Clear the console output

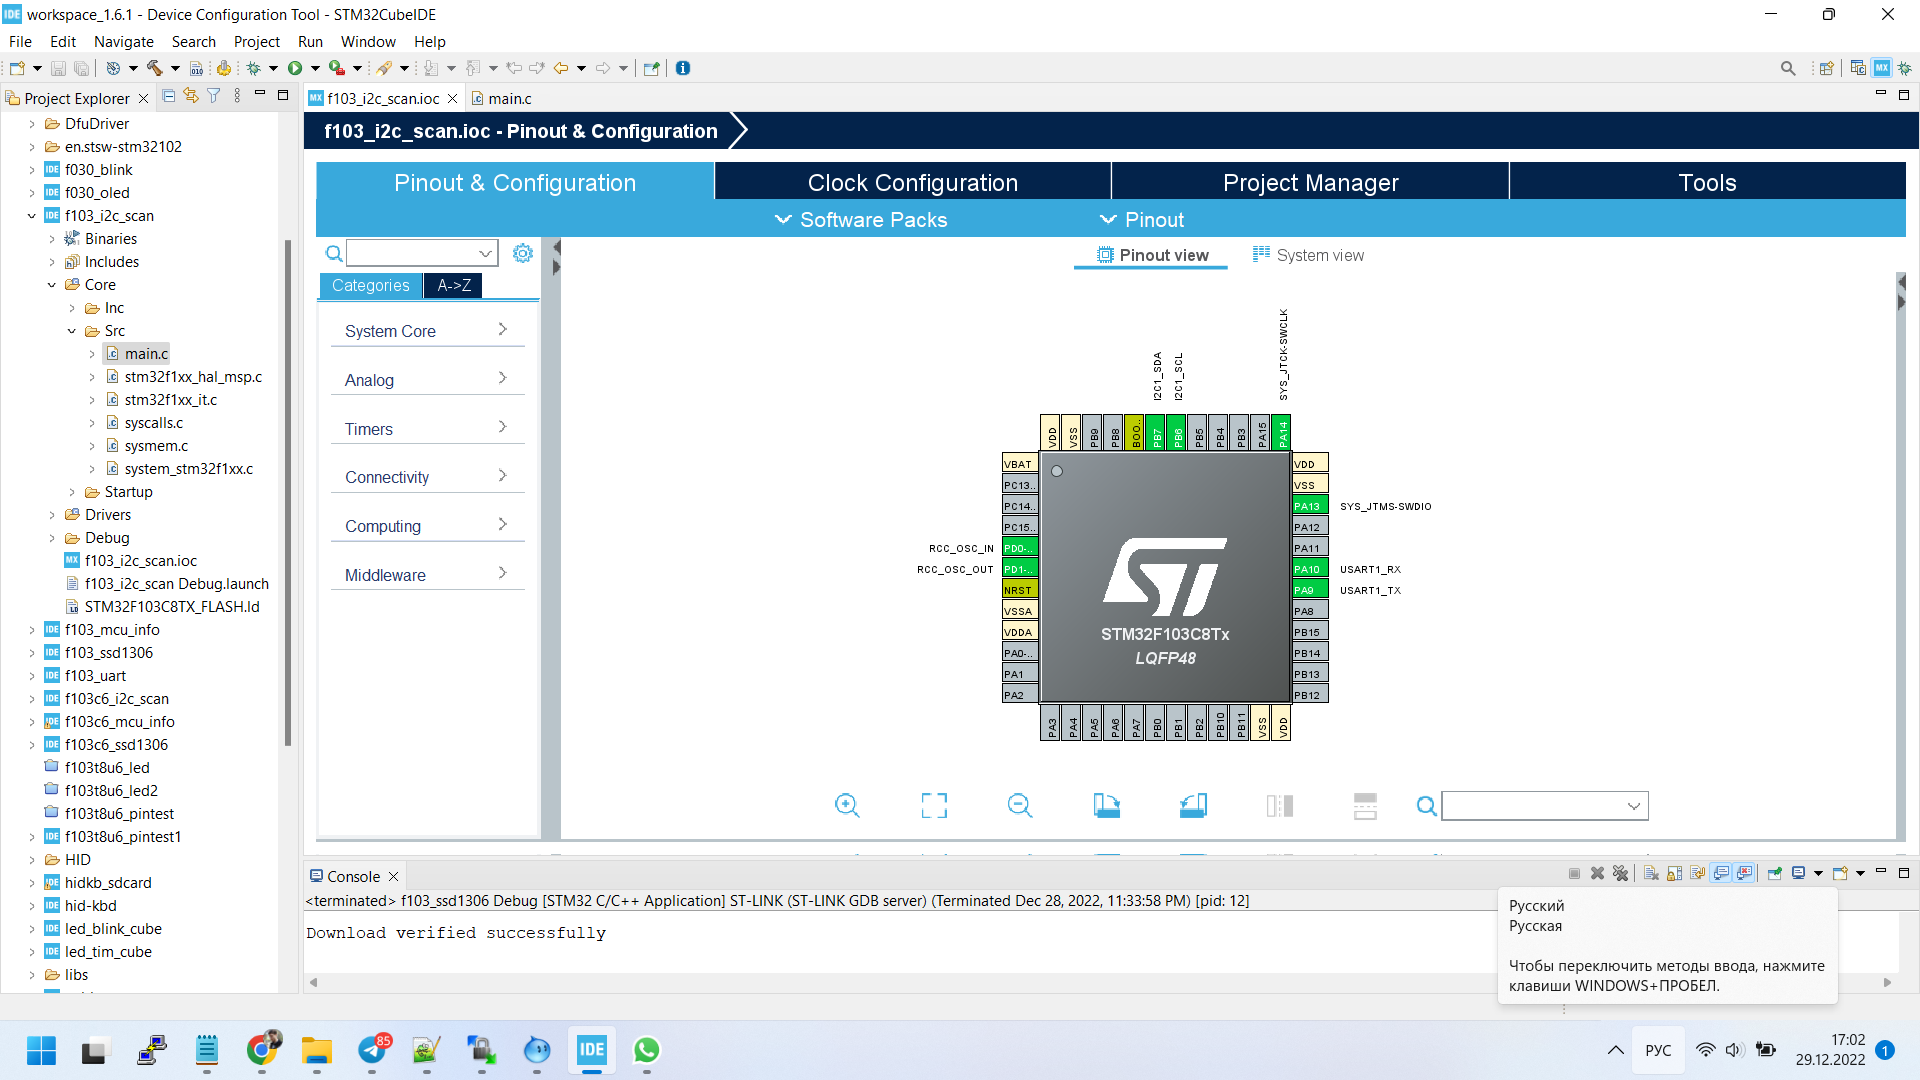point(1651,873)
